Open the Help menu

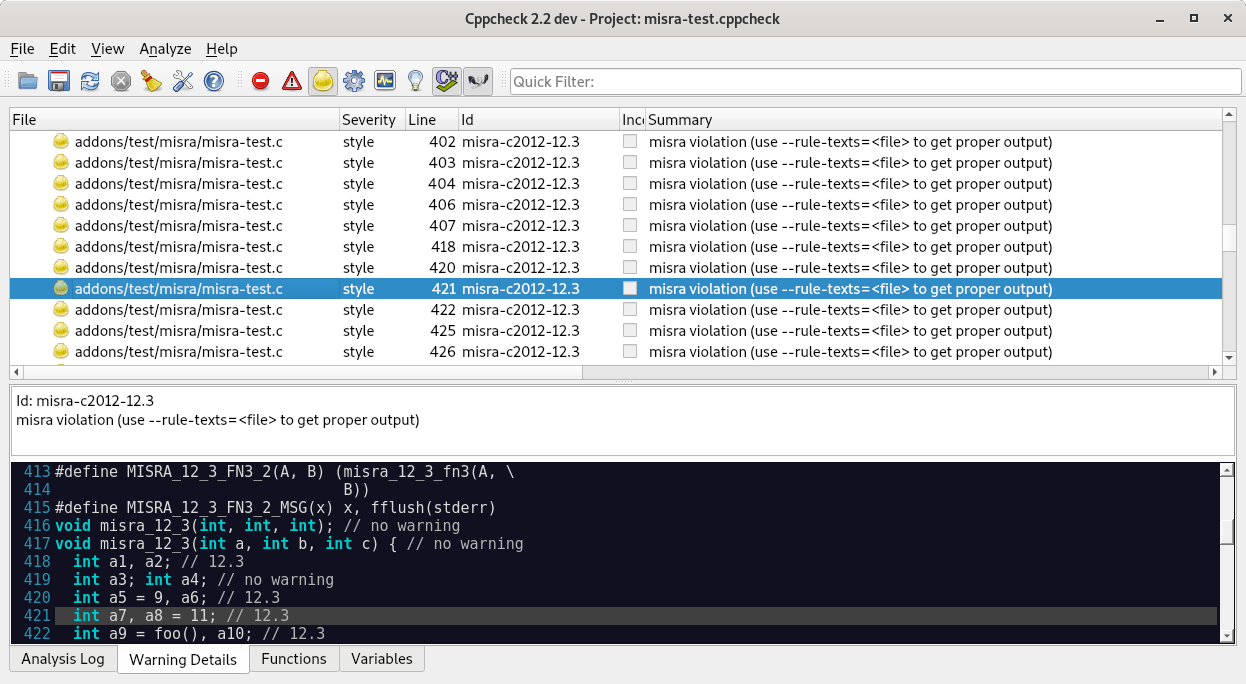pyautogui.click(x=222, y=49)
